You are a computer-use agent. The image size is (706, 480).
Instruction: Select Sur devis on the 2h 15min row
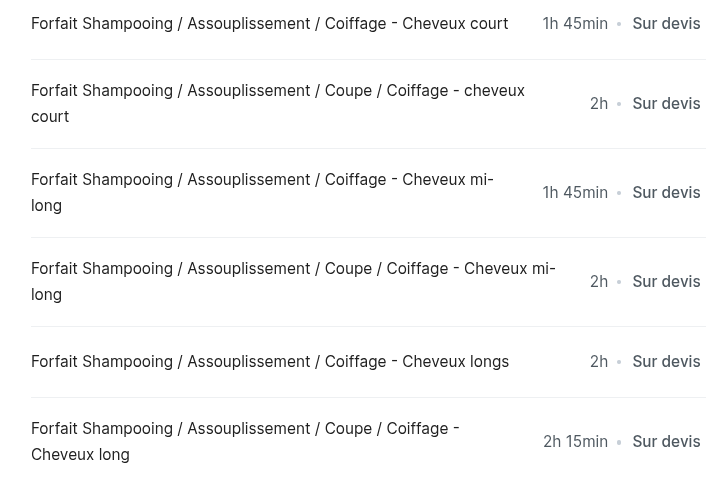666,441
